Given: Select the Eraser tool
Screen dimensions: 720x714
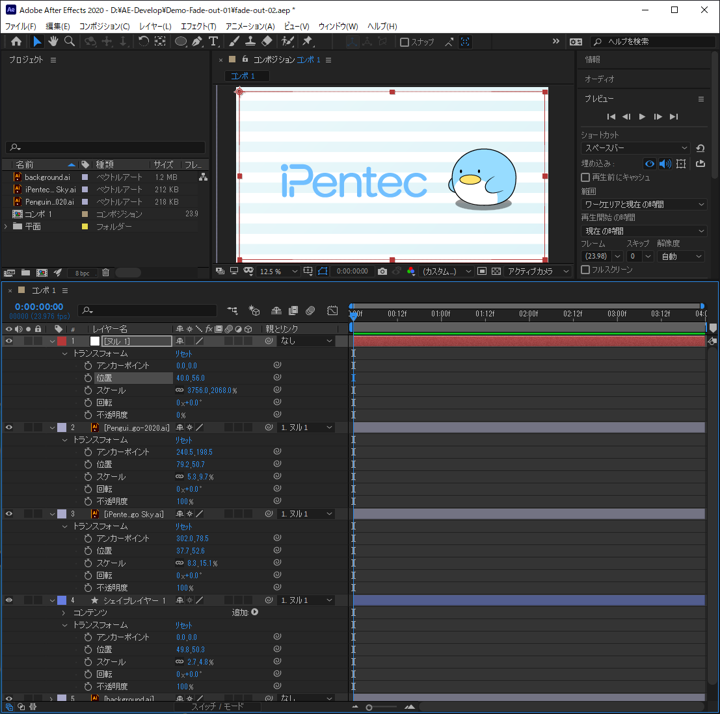Looking at the screenshot, I should (266, 41).
